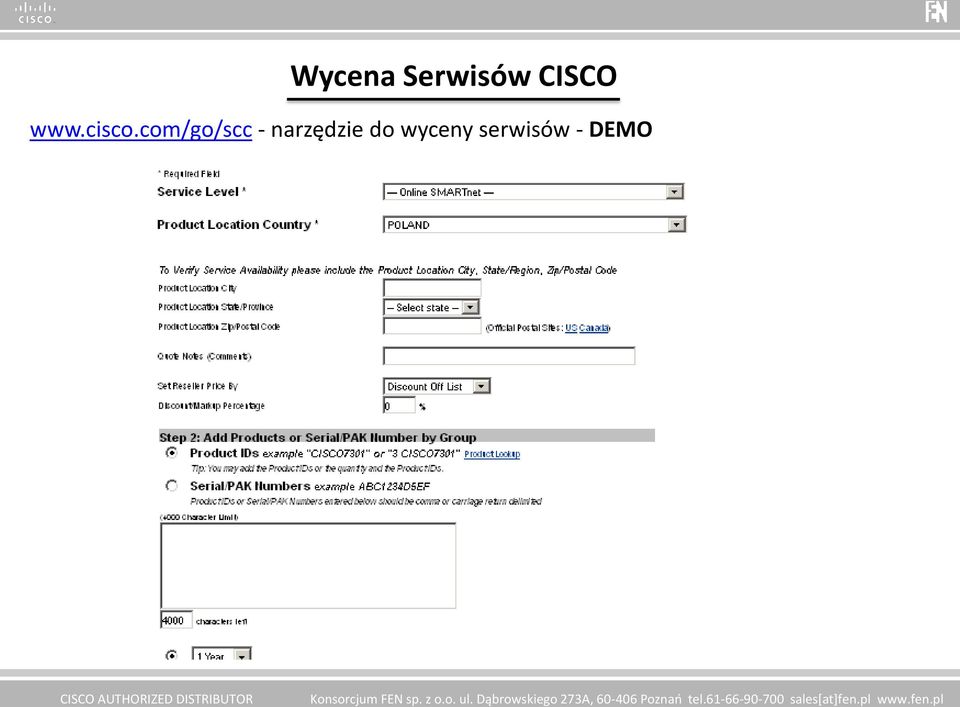Viewport: 960px width, 707px height.
Task: Click the 4000 characters left counter field
Action: click(x=176, y=620)
